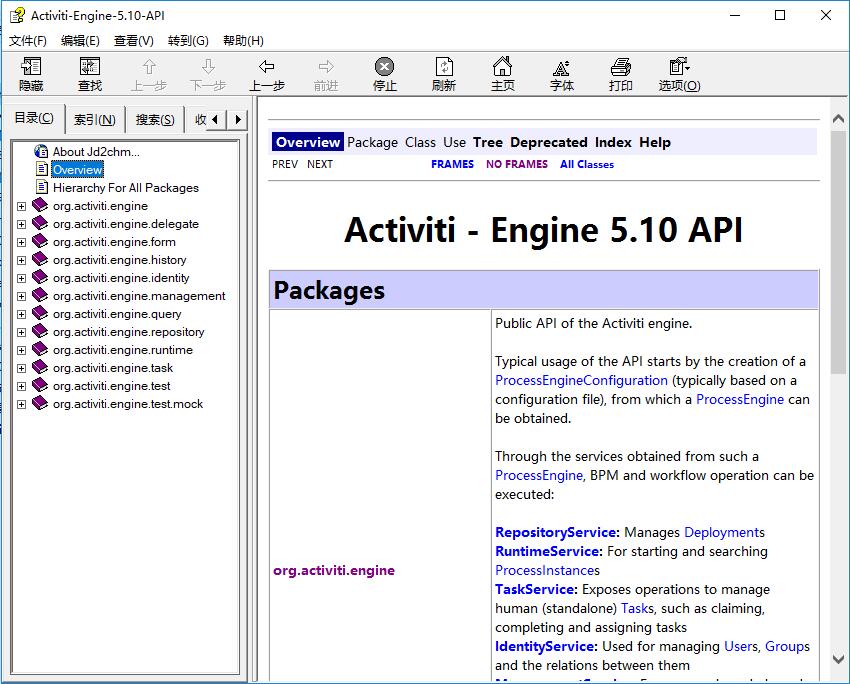Screen dimensions: 850x684
Task: Switch to the 索引(N) tab
Action: click(94, 118)
